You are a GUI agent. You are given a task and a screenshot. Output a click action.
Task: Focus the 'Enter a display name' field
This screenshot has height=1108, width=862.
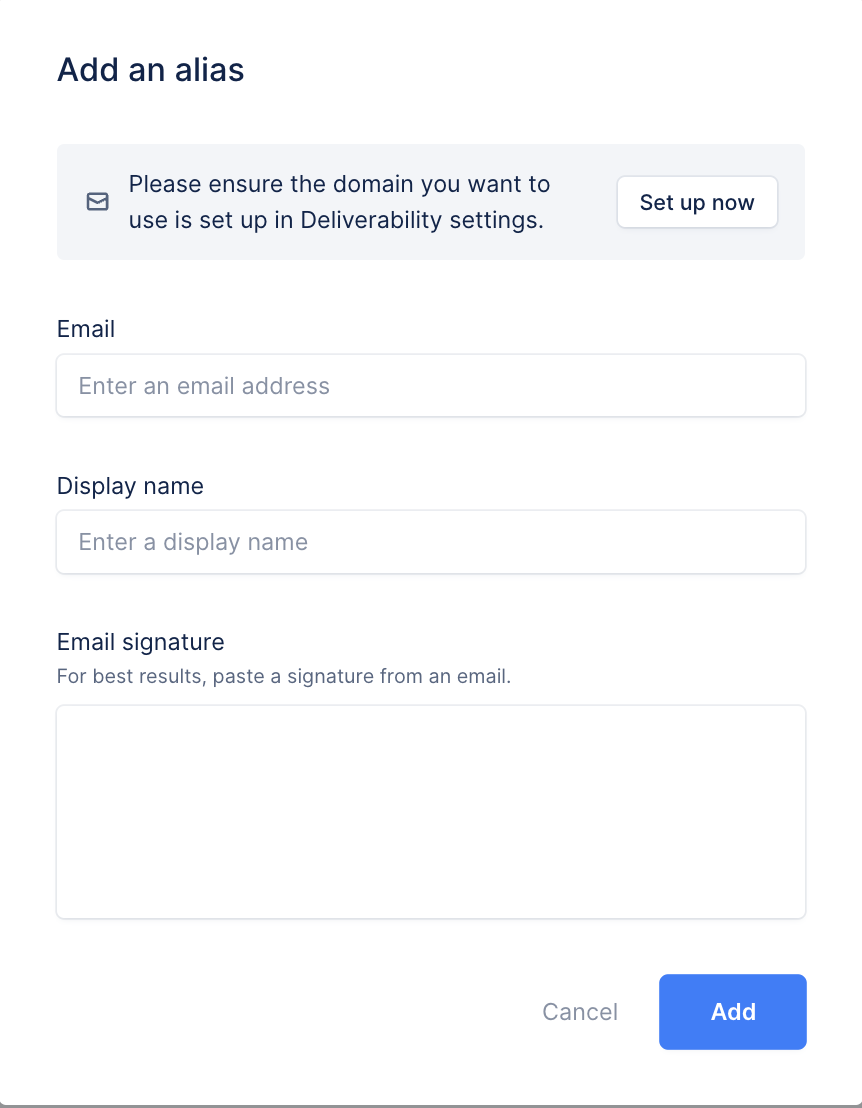pyautogui.click(x=430, y=542)
